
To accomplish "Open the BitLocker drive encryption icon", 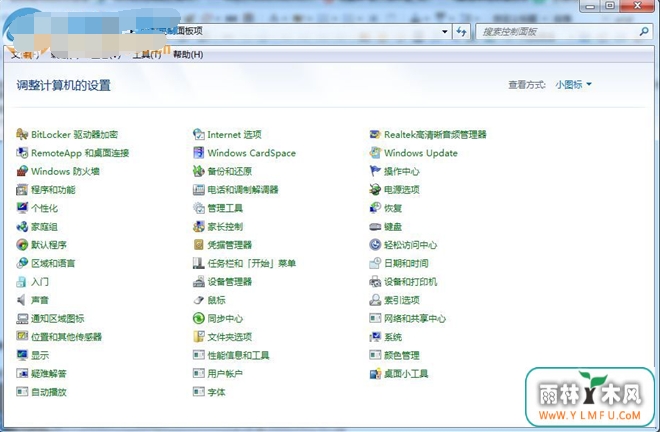I will [22, 134].
